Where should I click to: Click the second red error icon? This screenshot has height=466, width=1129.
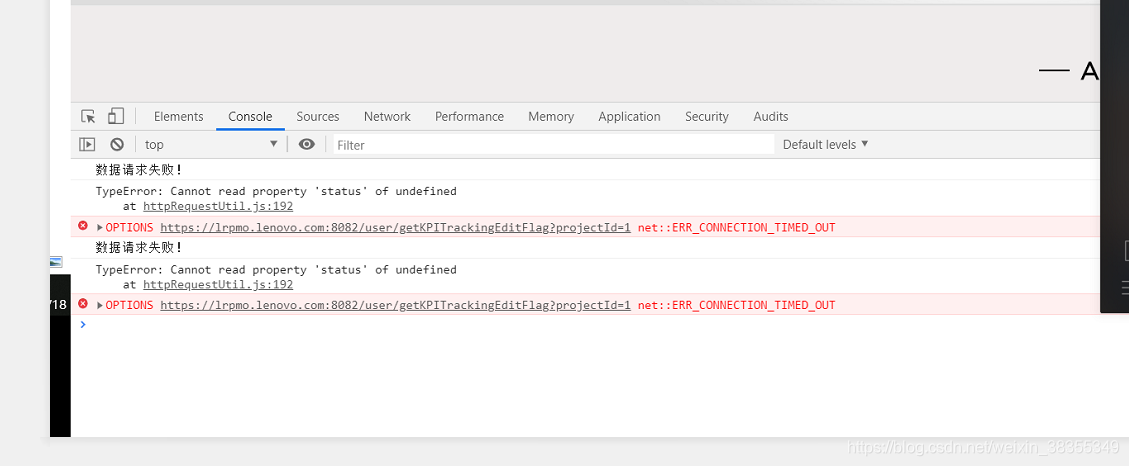click(83, 304)
